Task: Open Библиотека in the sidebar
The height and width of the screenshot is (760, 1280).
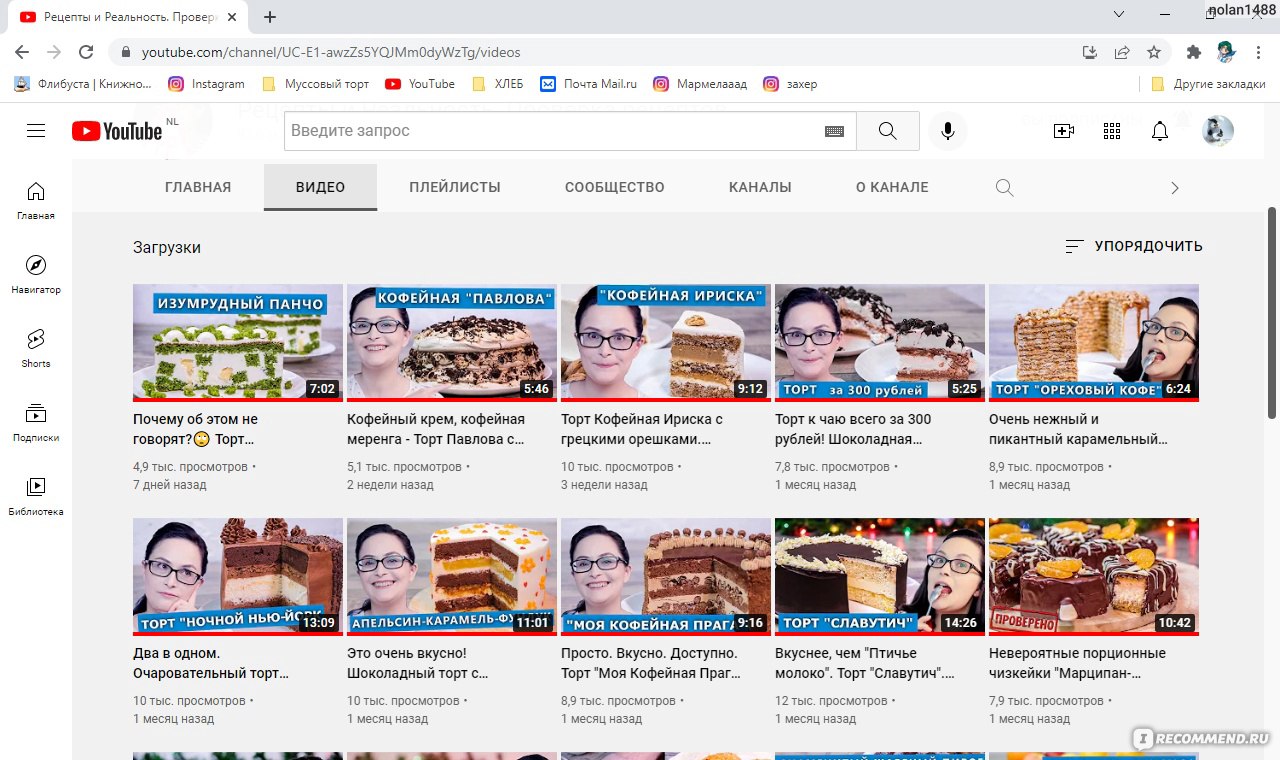Action: [x=36, y=496]
